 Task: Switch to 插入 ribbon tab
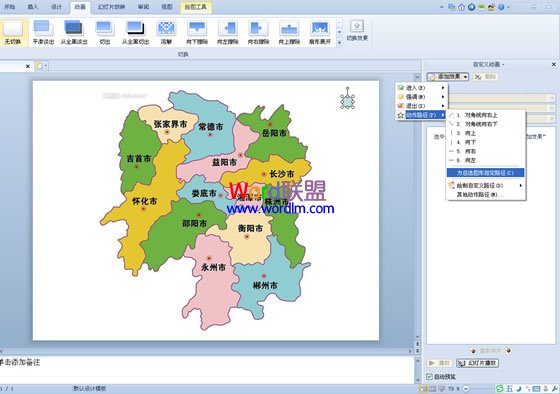click(x=33, y=7)
